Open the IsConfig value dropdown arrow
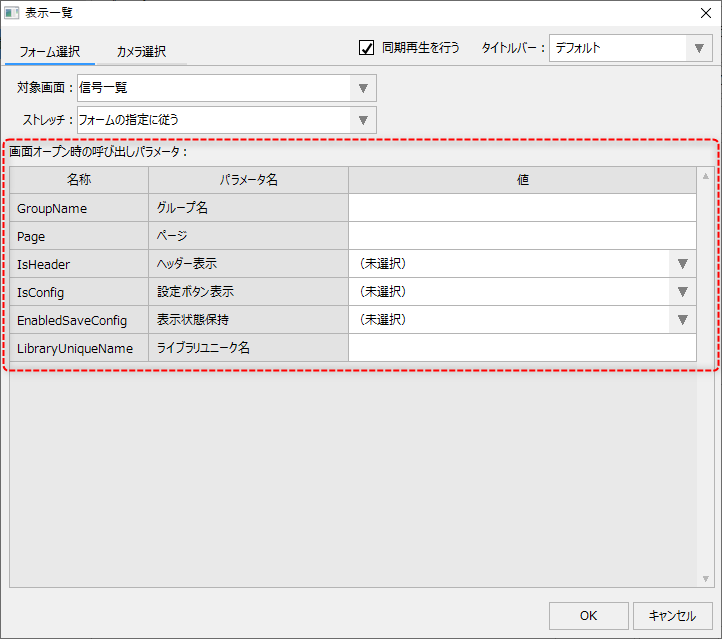Screen dimensions: 722x639 683,292
